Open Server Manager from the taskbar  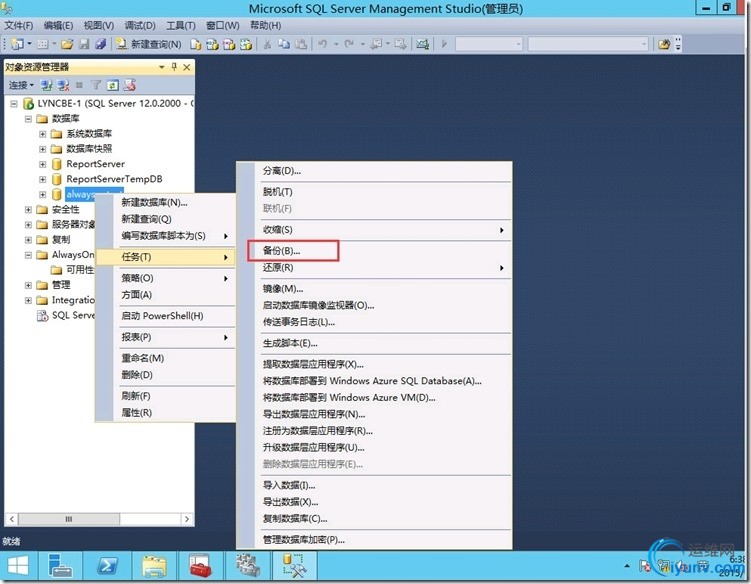point(60,567)
